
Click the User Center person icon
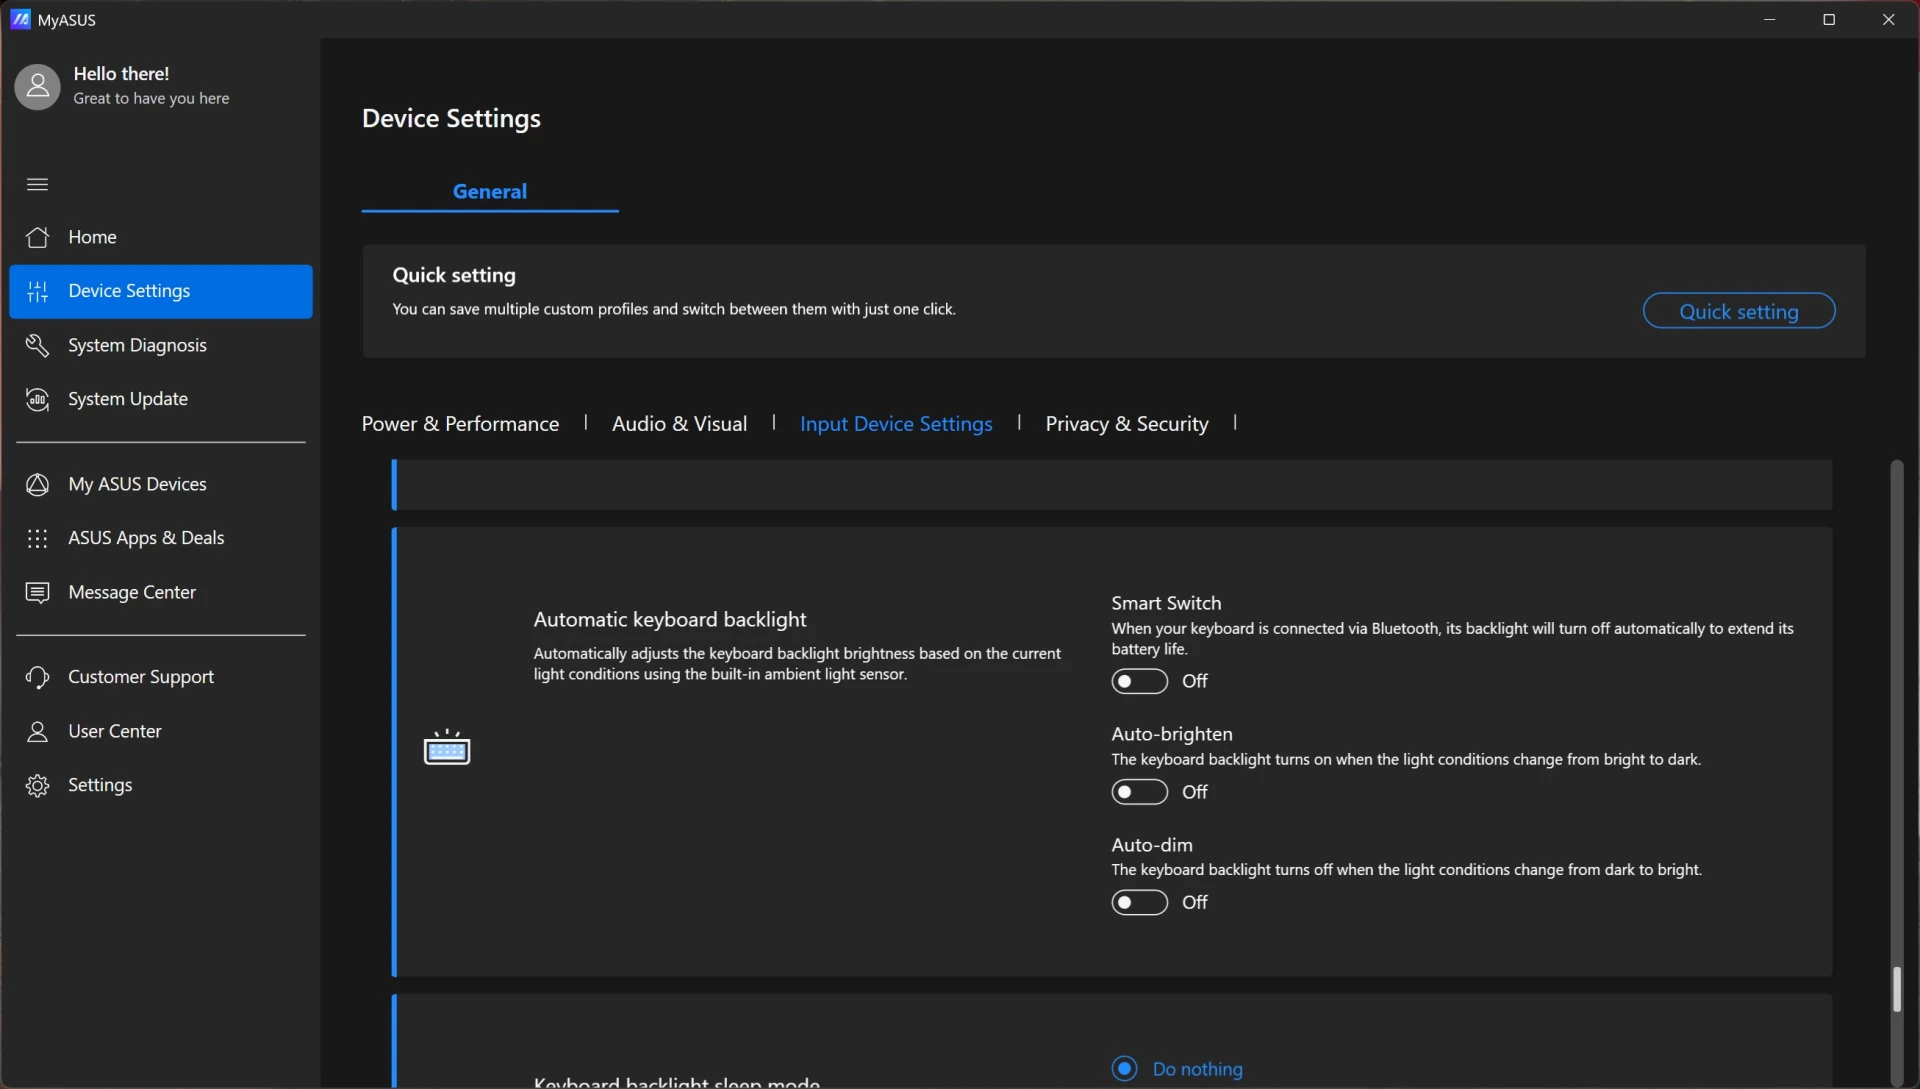click(37, 731)
